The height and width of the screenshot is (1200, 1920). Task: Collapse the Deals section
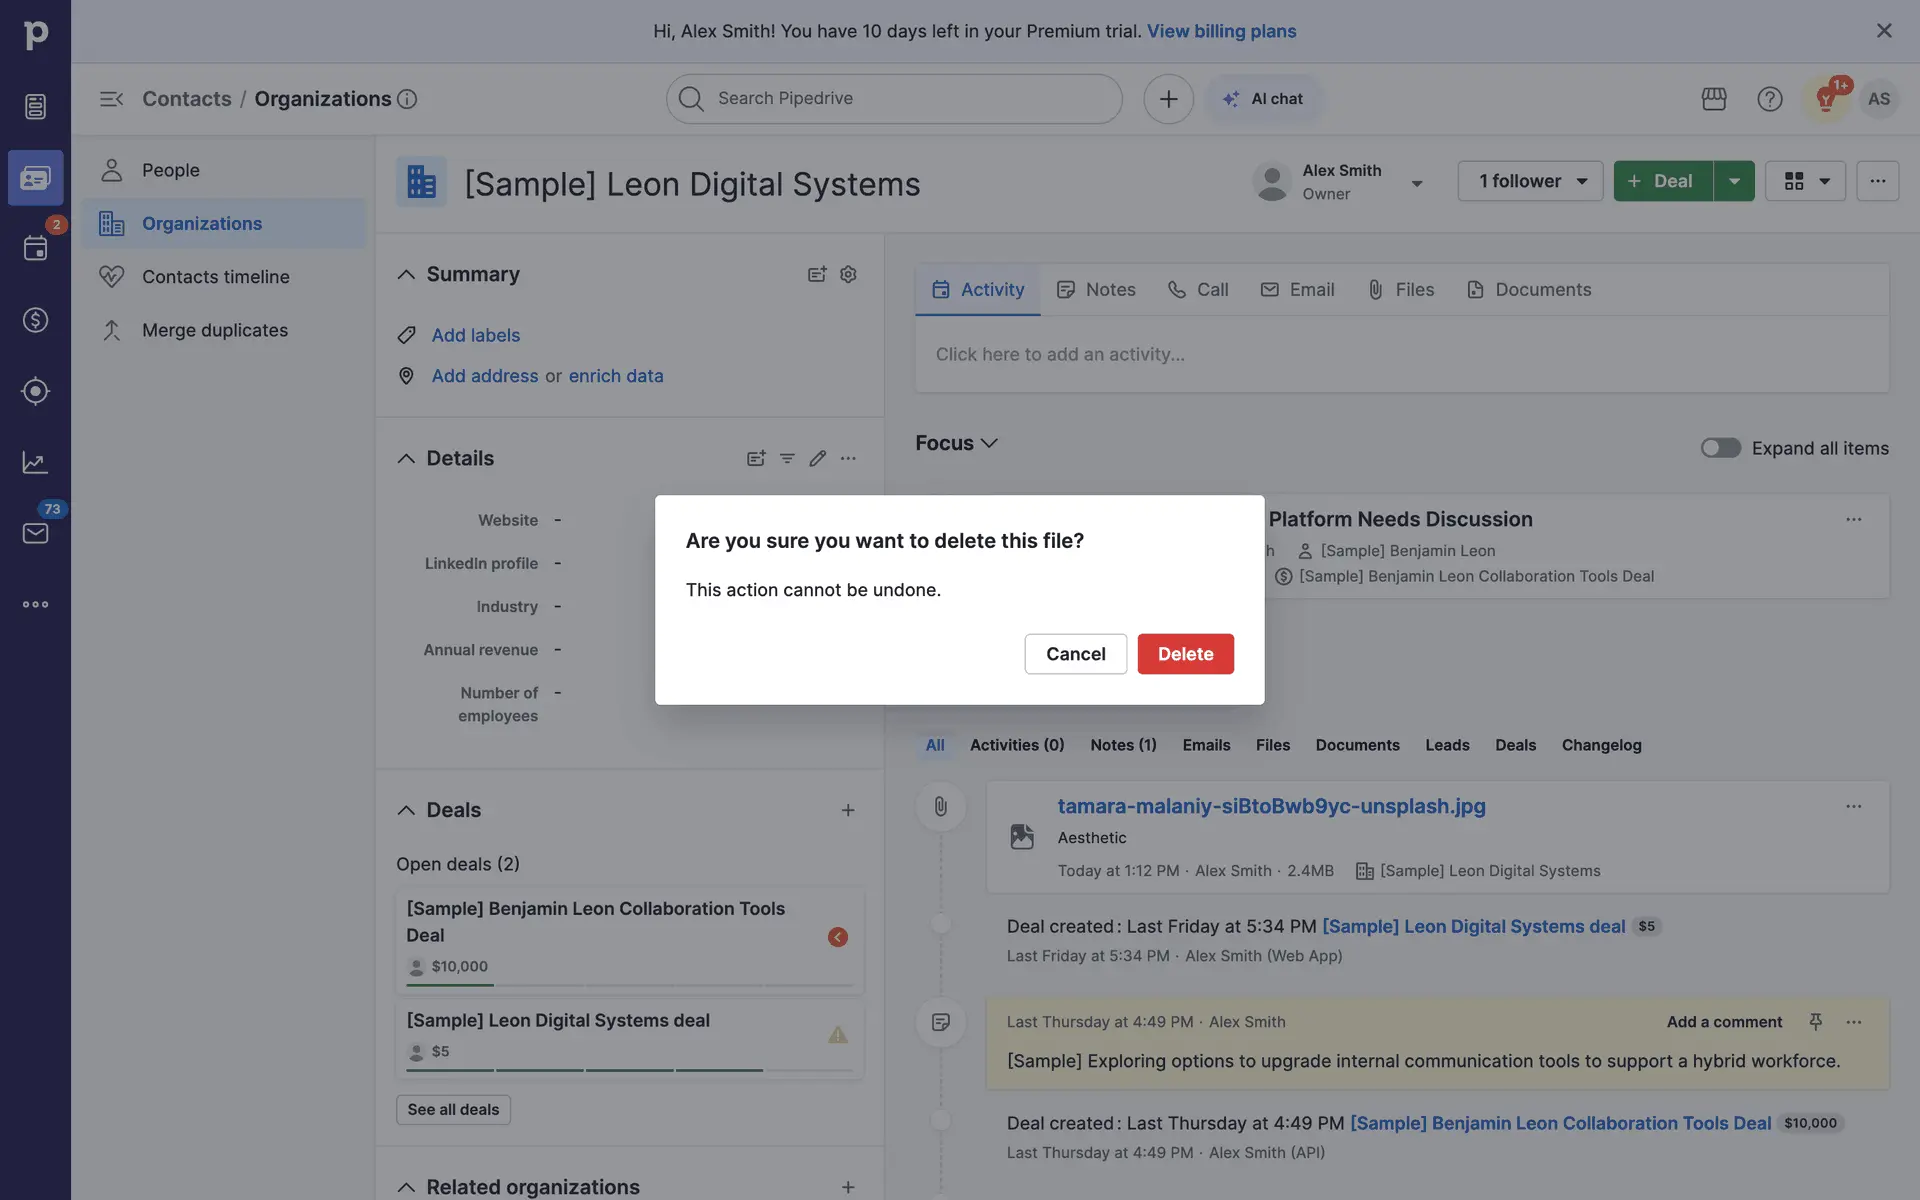[406, 810]
